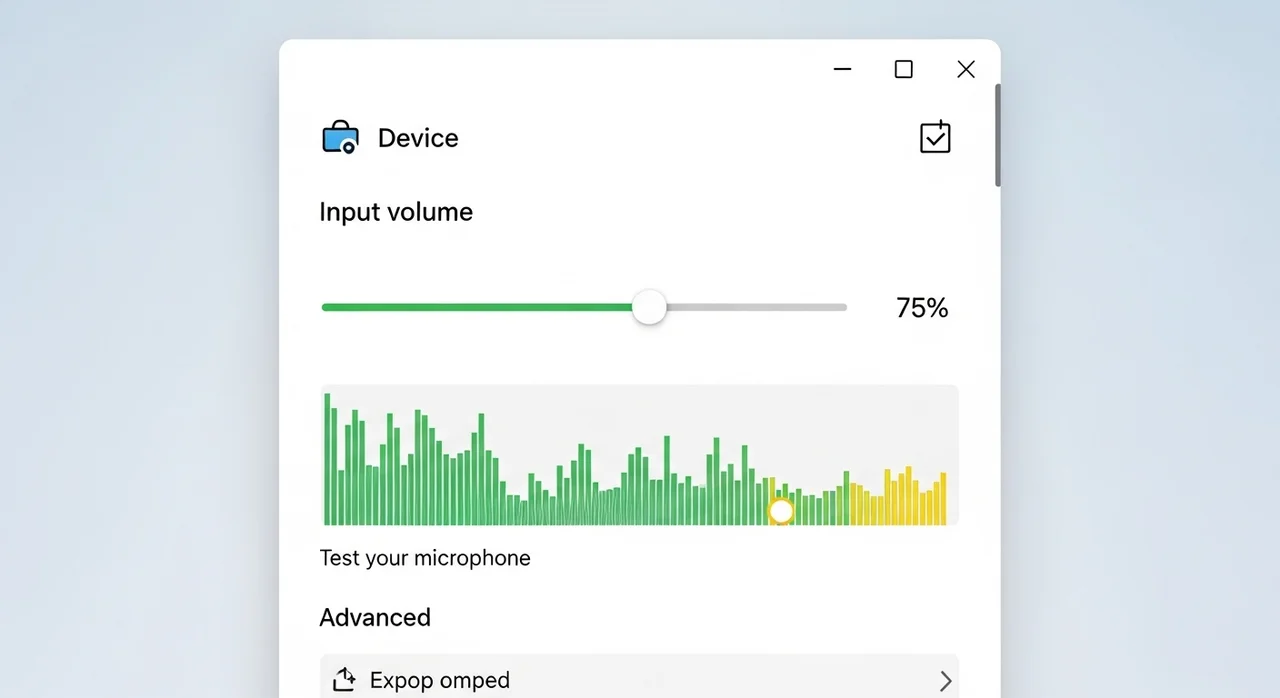Expand the Expop omped chevron arrow
The width and height of the screenshot is (1280, 698).
945,681
